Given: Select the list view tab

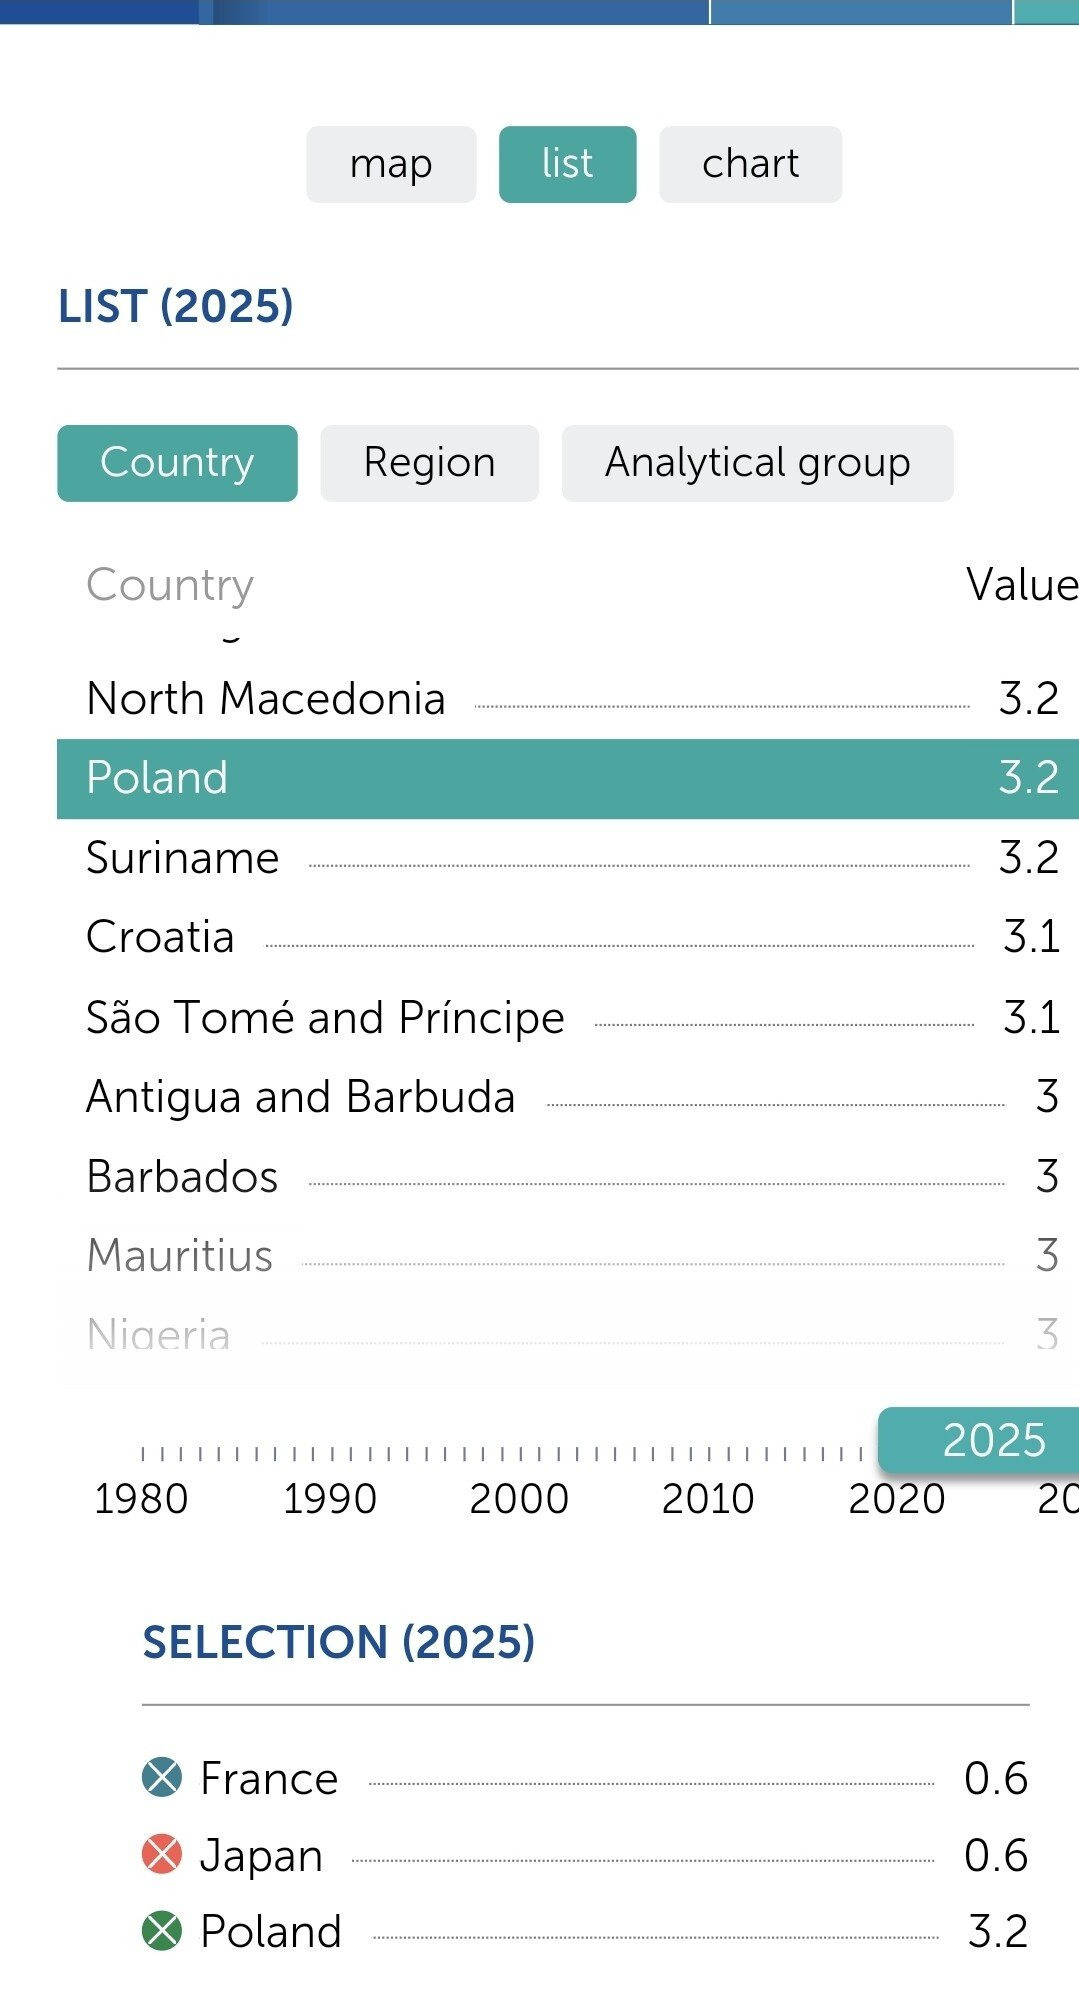Looking at the screenshot, I should coord(567,164).
